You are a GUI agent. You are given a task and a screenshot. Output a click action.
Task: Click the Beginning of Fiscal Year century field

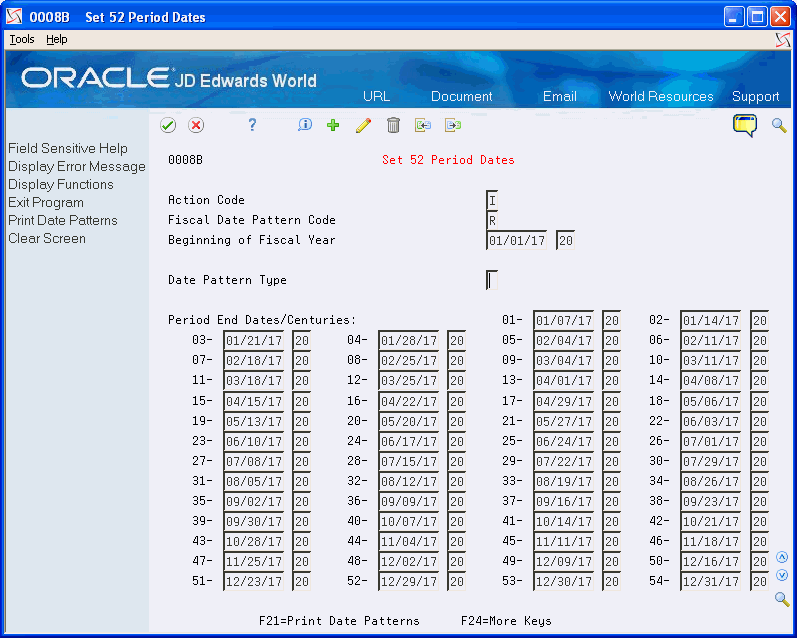565,240
